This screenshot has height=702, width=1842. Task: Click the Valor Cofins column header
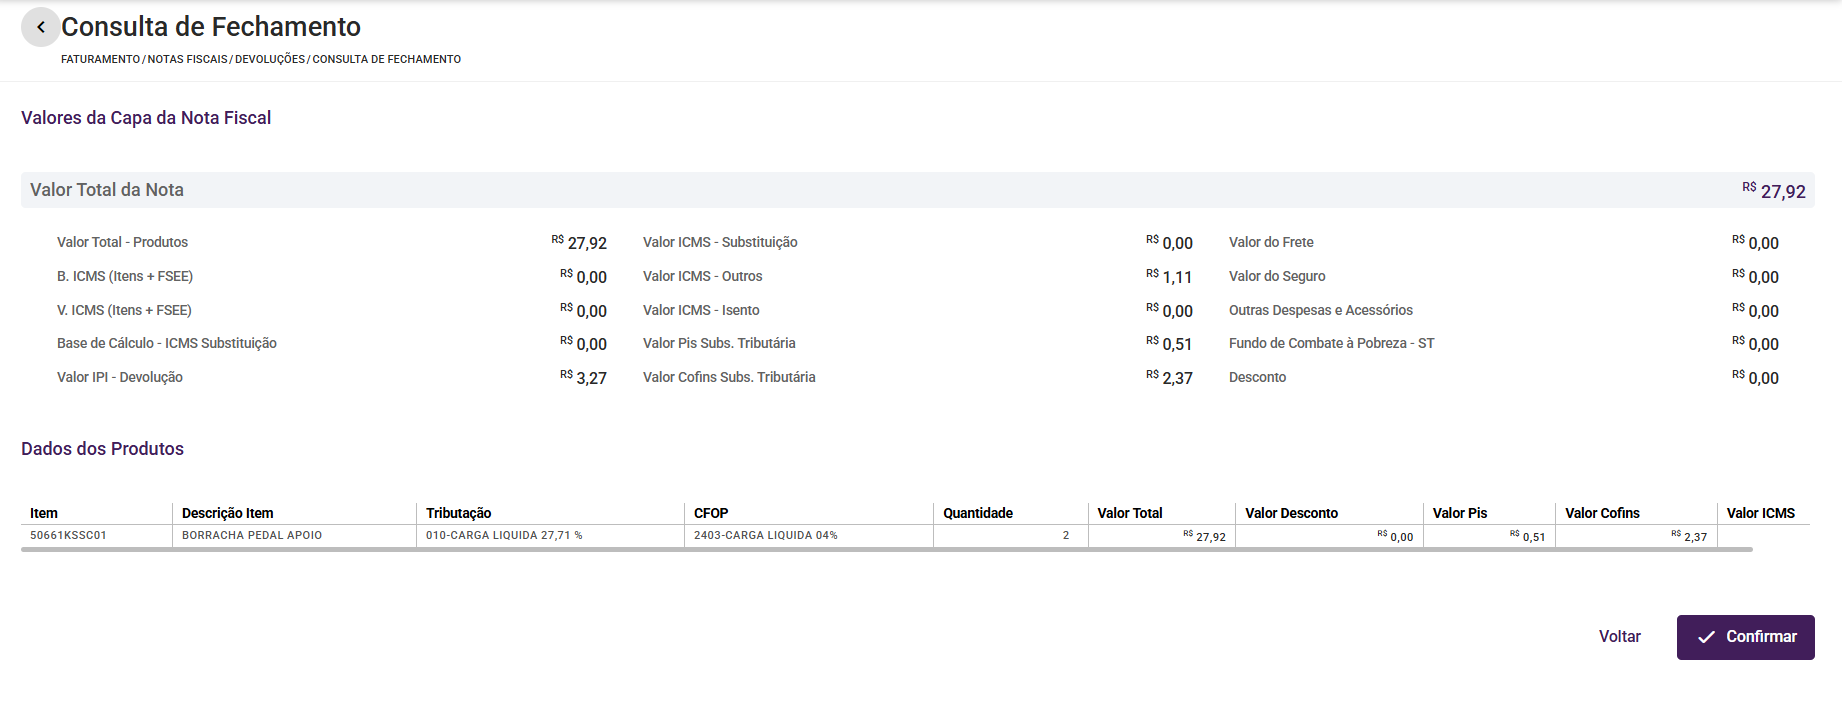pos(1602,513)
